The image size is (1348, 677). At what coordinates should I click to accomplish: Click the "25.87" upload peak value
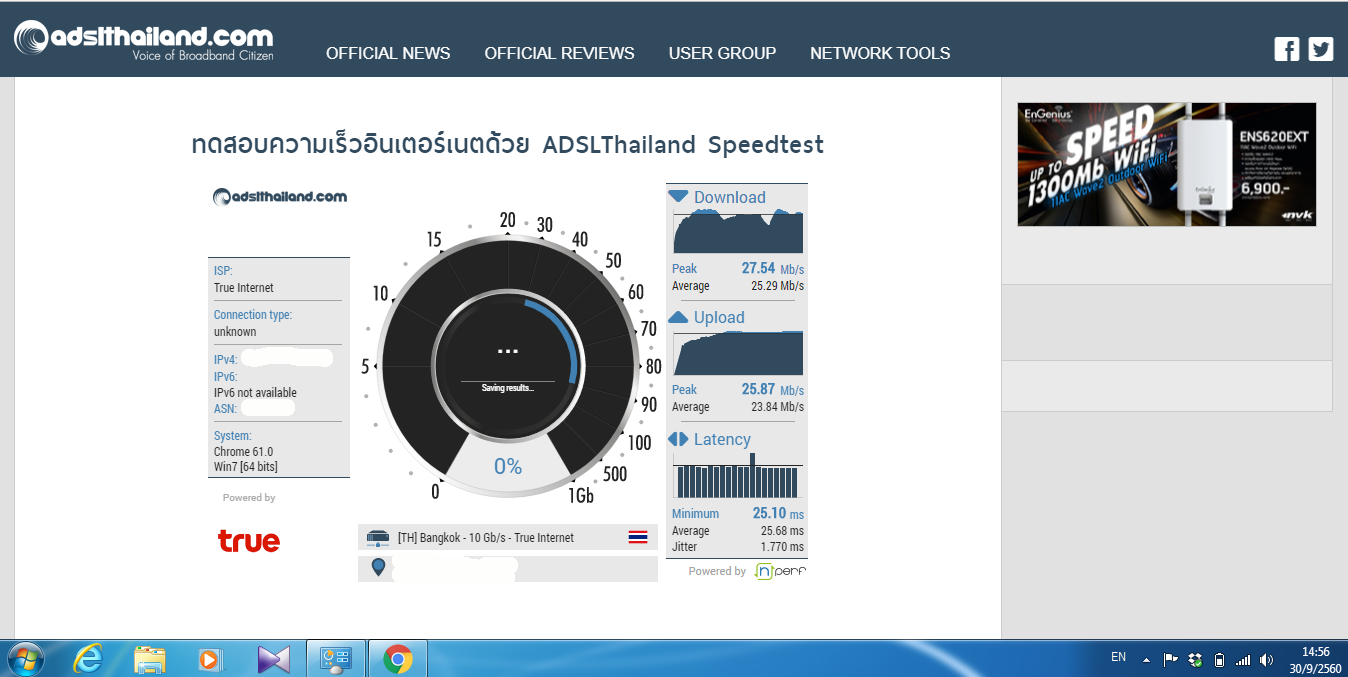(x=758, y=389)
